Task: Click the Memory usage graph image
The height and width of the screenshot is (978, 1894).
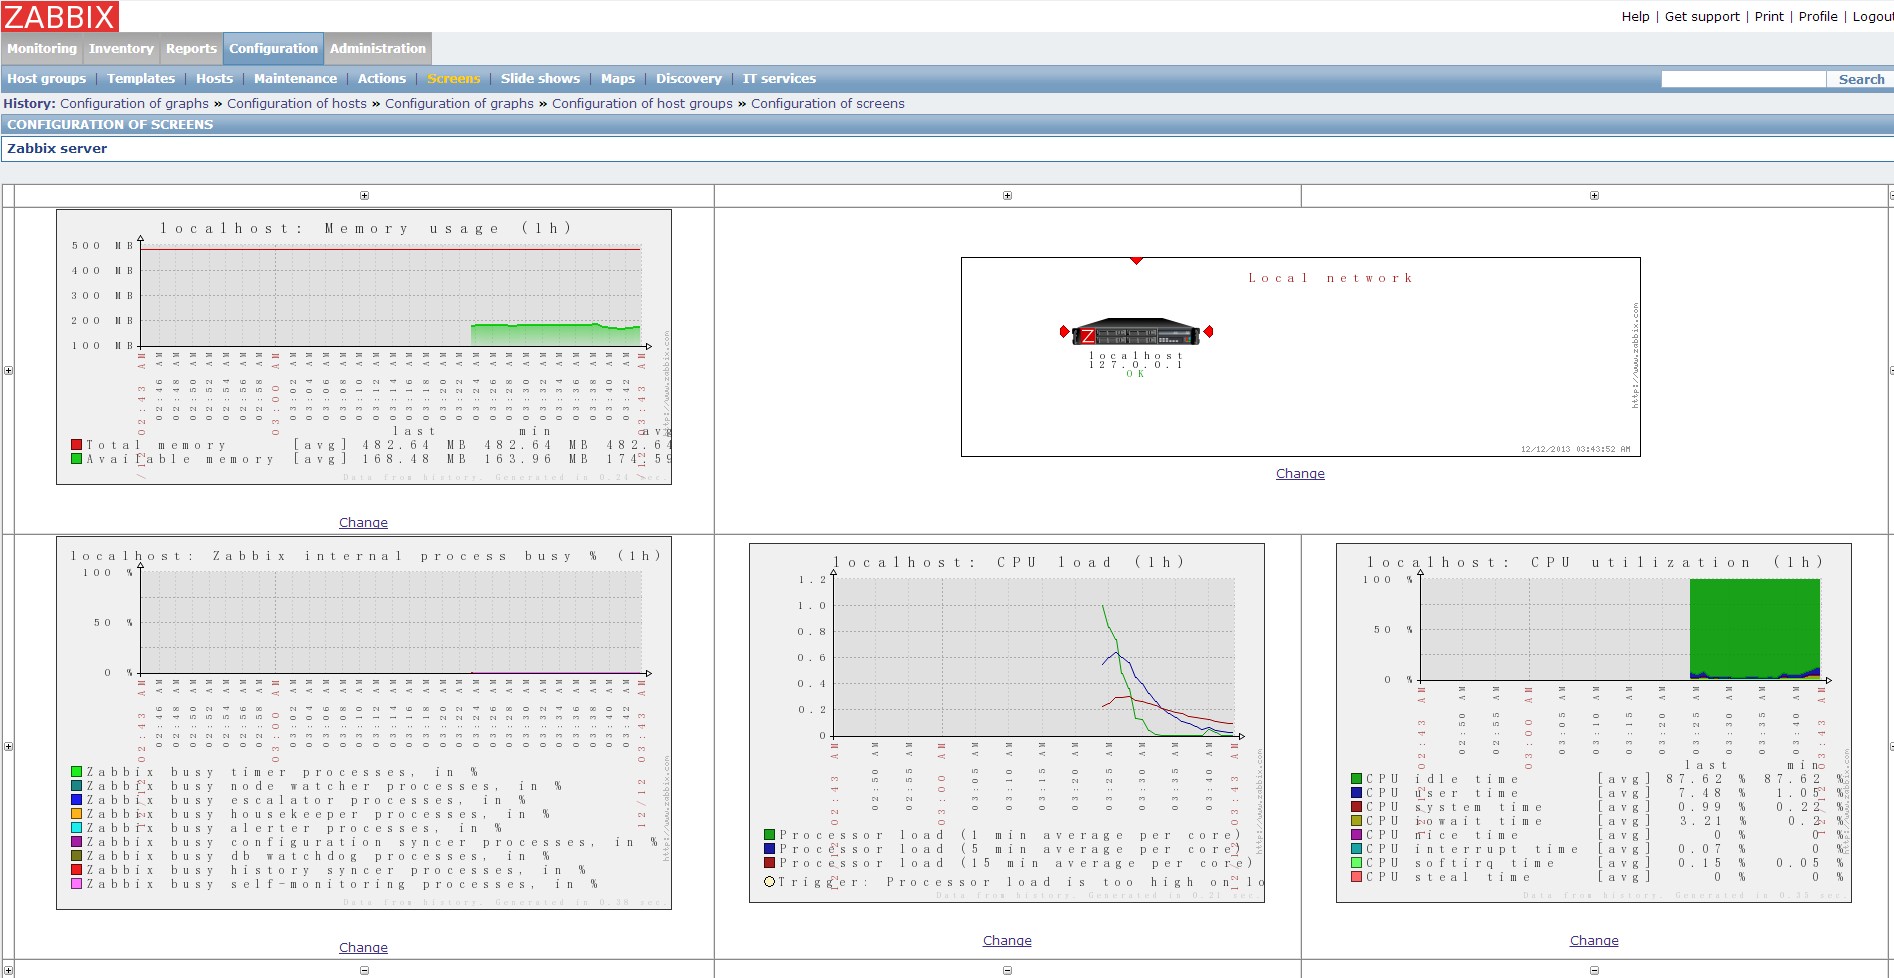Action: tap(364, 347)
